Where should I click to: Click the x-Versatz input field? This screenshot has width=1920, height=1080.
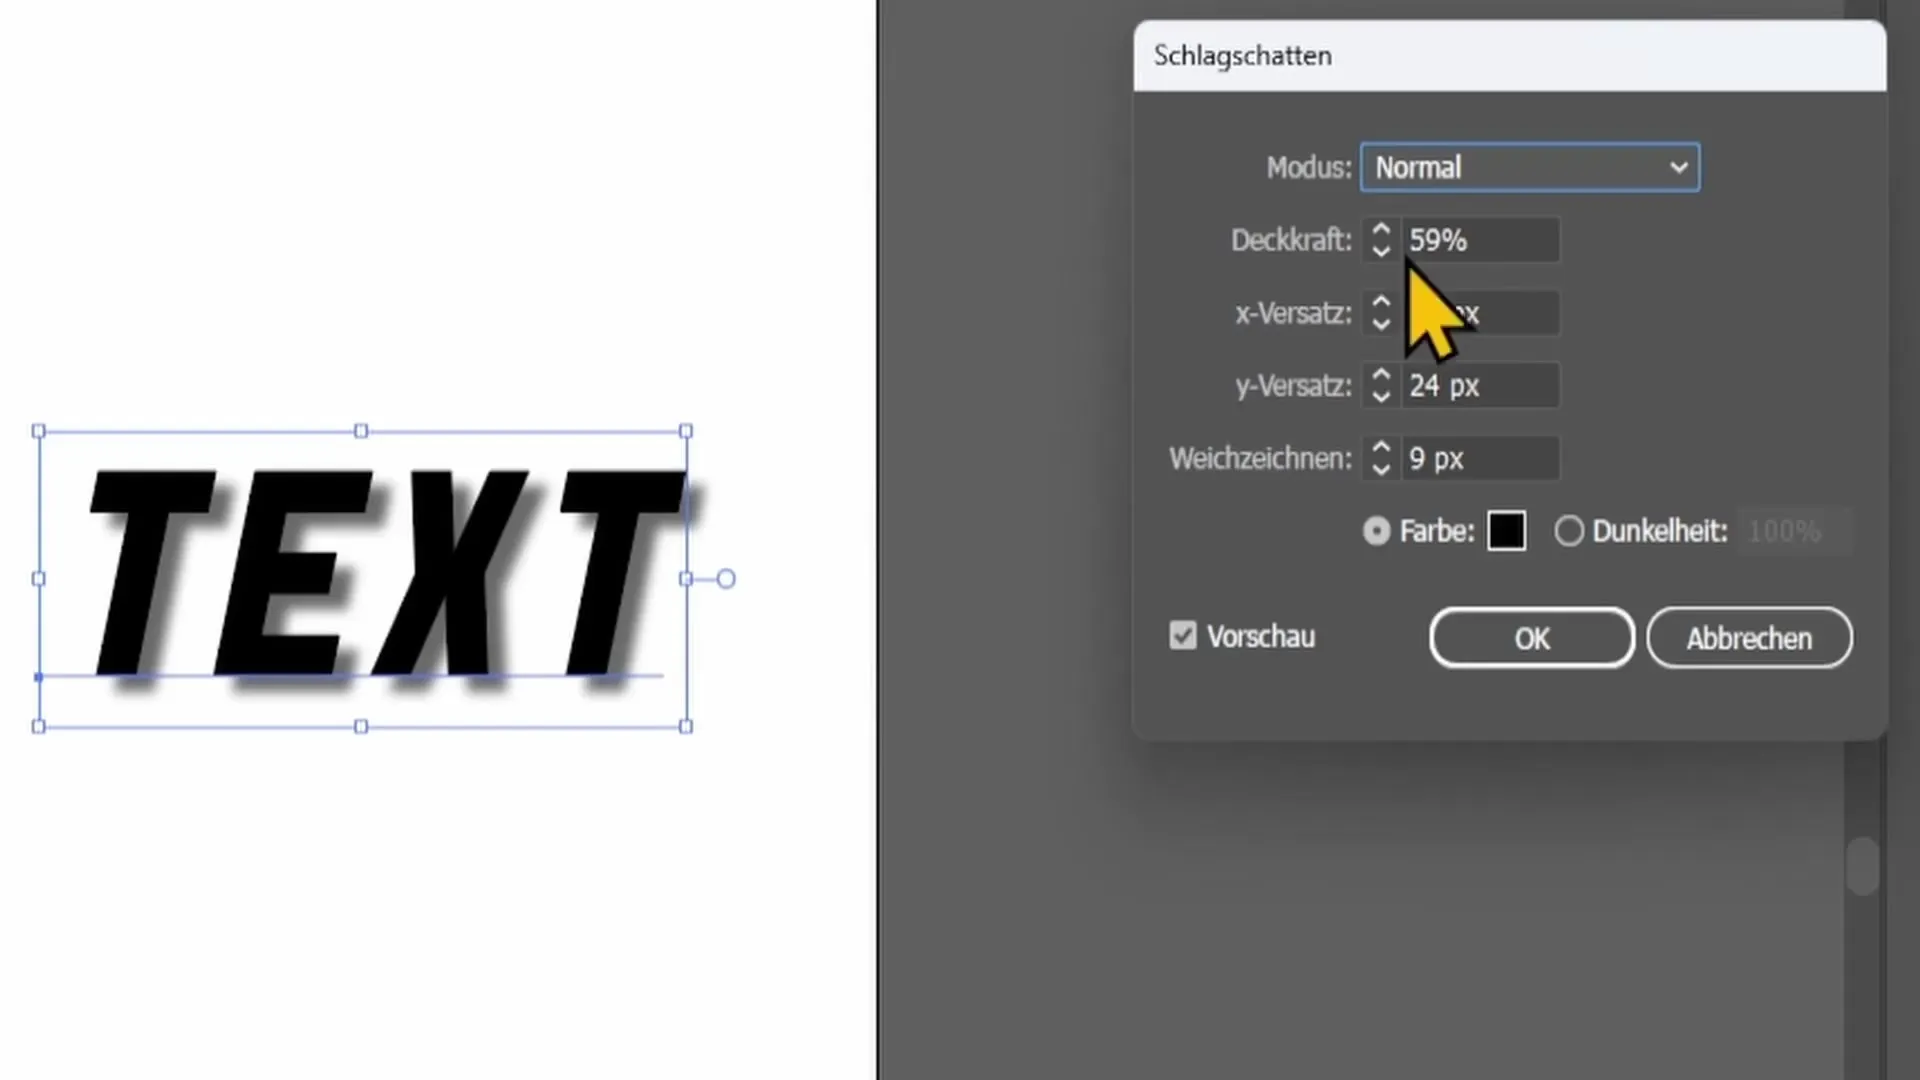point(1477,313)
